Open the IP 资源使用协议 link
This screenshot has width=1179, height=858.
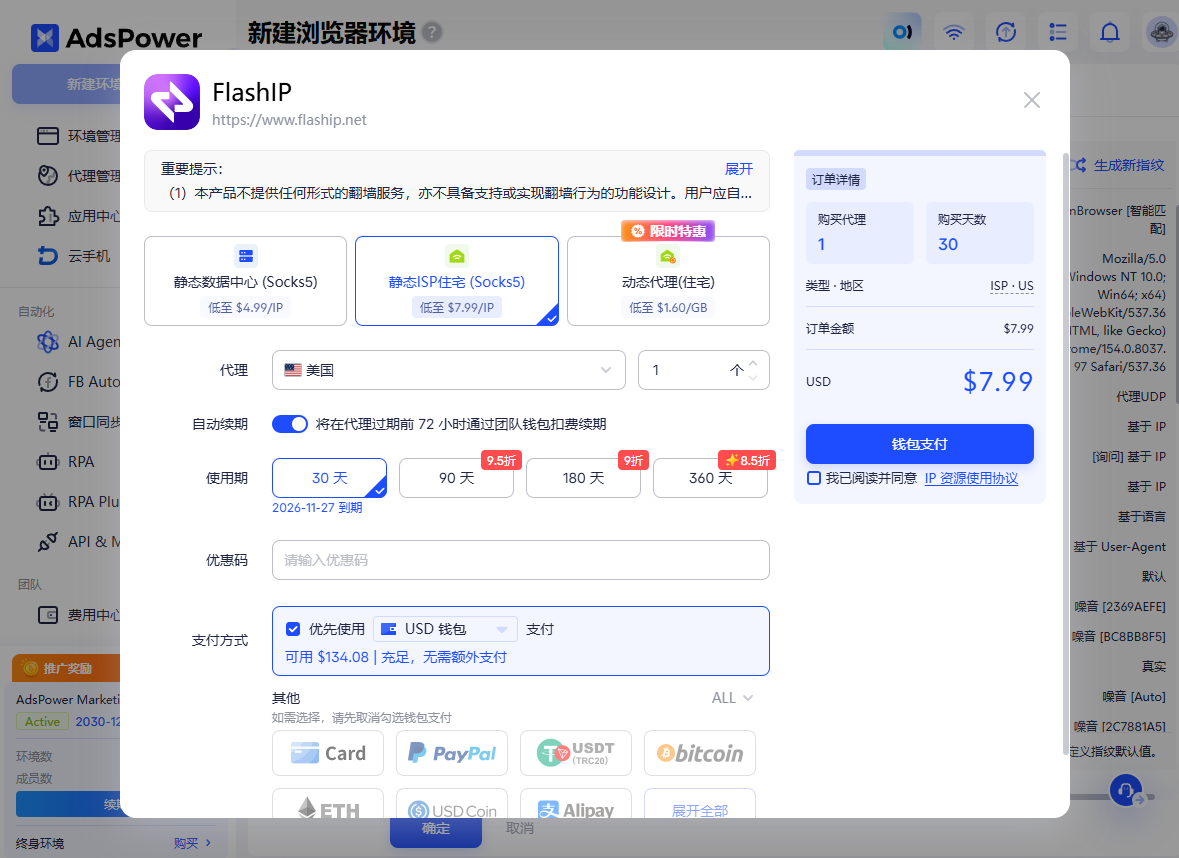pyautogui.click(x=971, y=478)
